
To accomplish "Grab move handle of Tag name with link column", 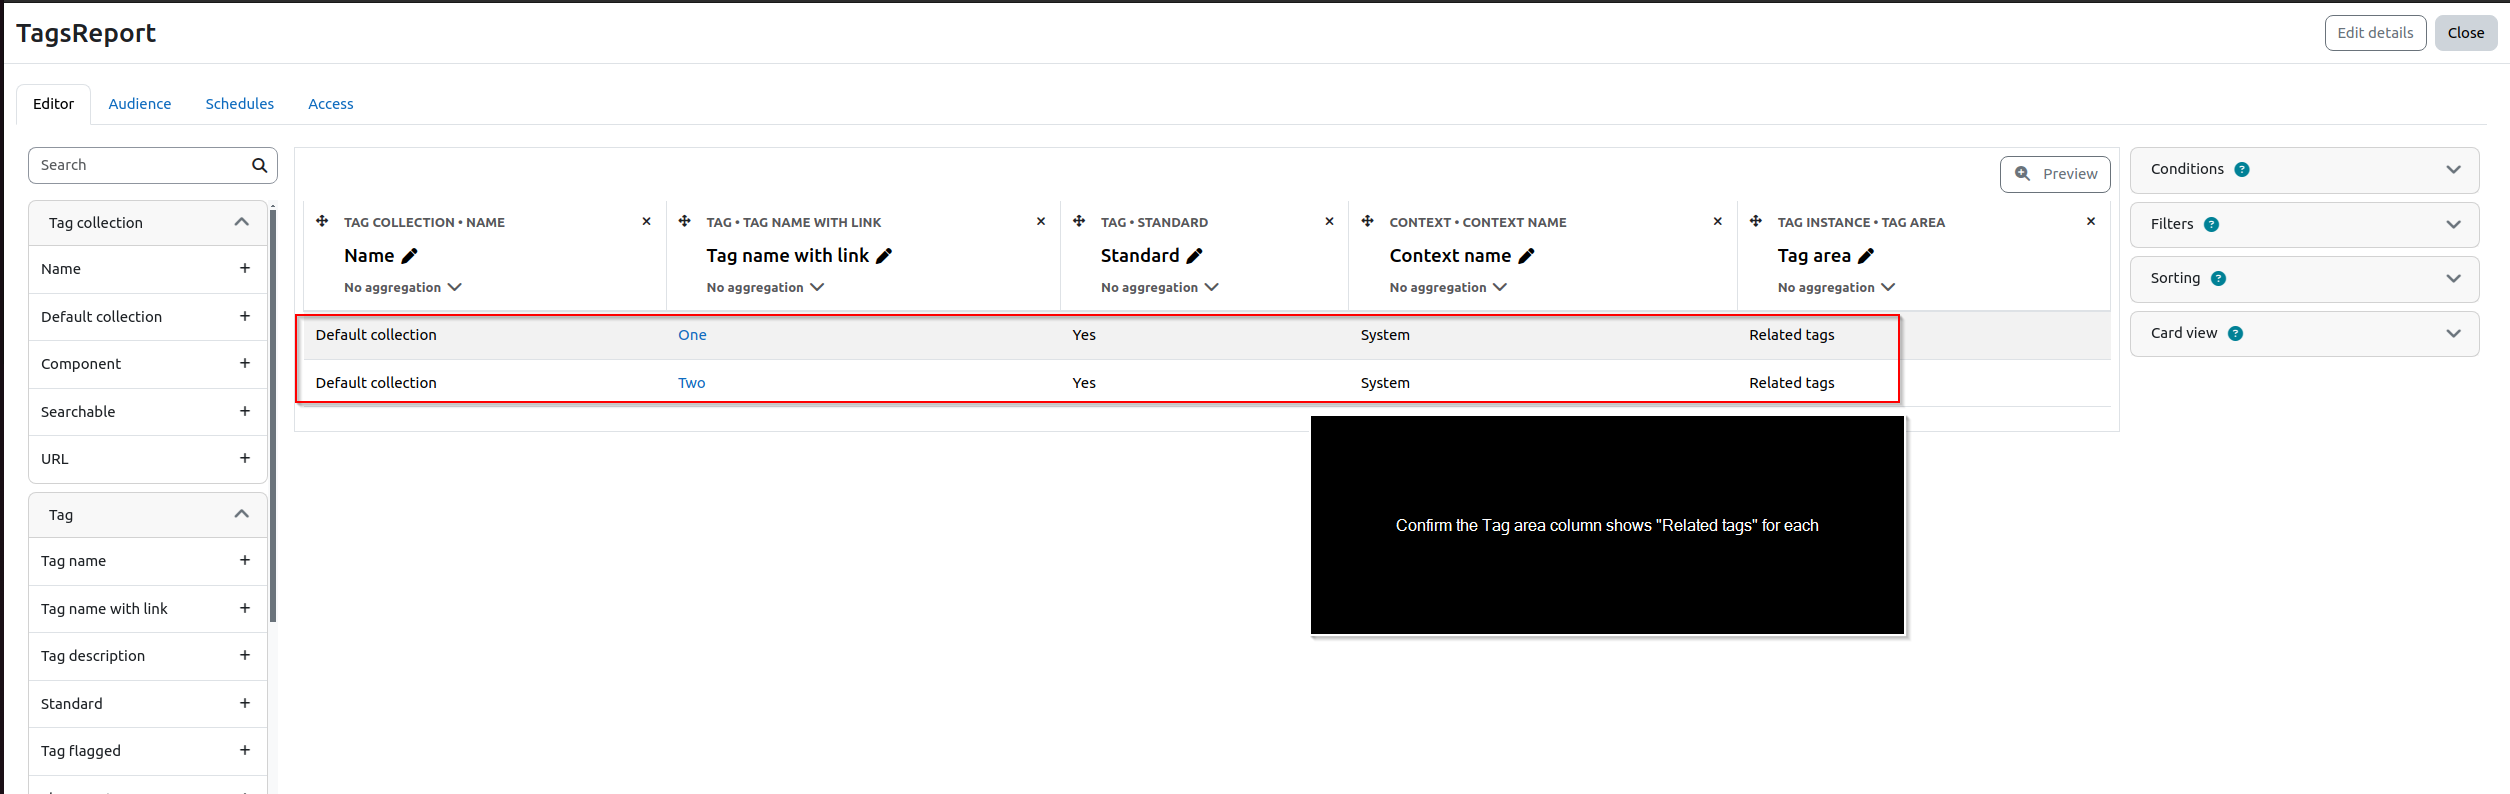I will tap(684, 221).
